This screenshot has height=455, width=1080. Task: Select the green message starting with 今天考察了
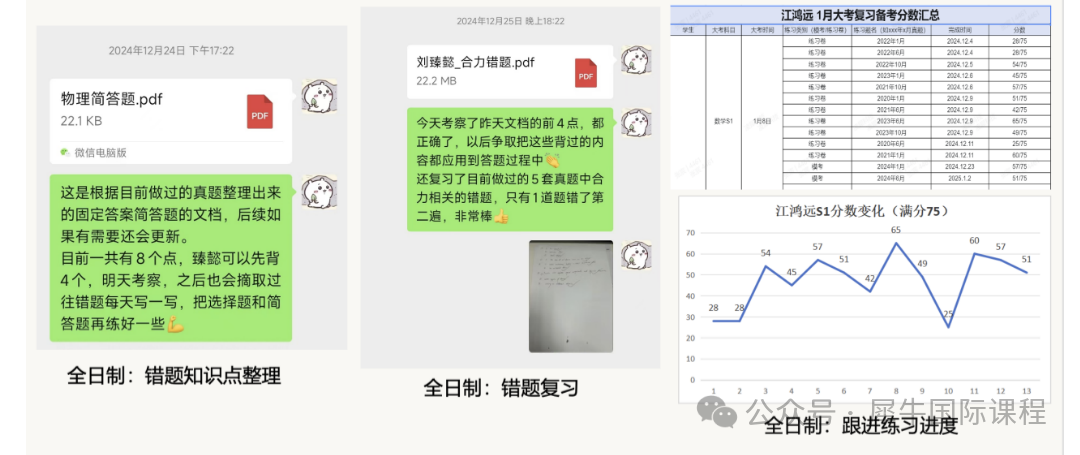507,168
